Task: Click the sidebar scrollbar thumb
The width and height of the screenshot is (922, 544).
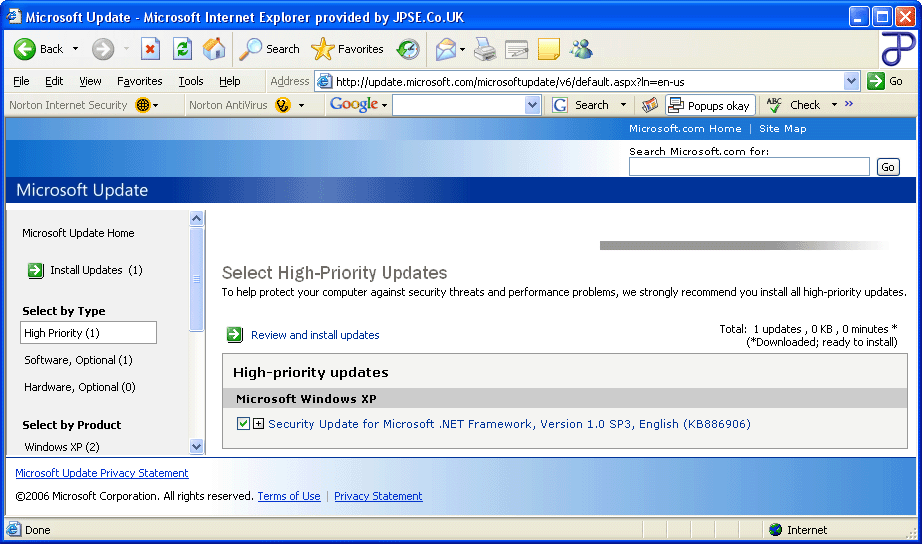Action: 196,279
